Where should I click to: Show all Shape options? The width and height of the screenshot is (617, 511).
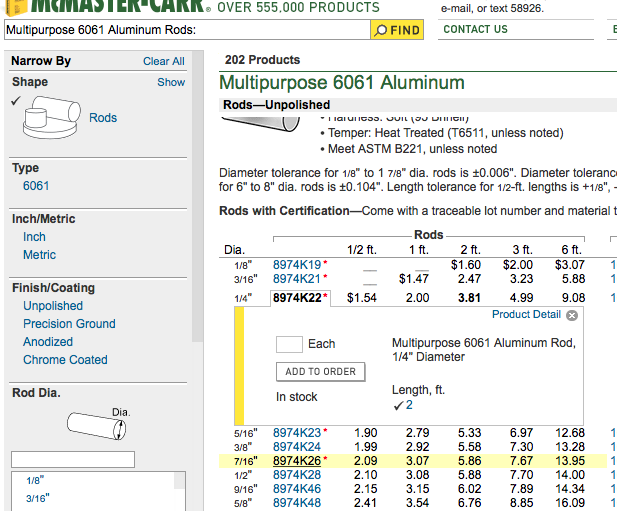click(x=171, y=82)
